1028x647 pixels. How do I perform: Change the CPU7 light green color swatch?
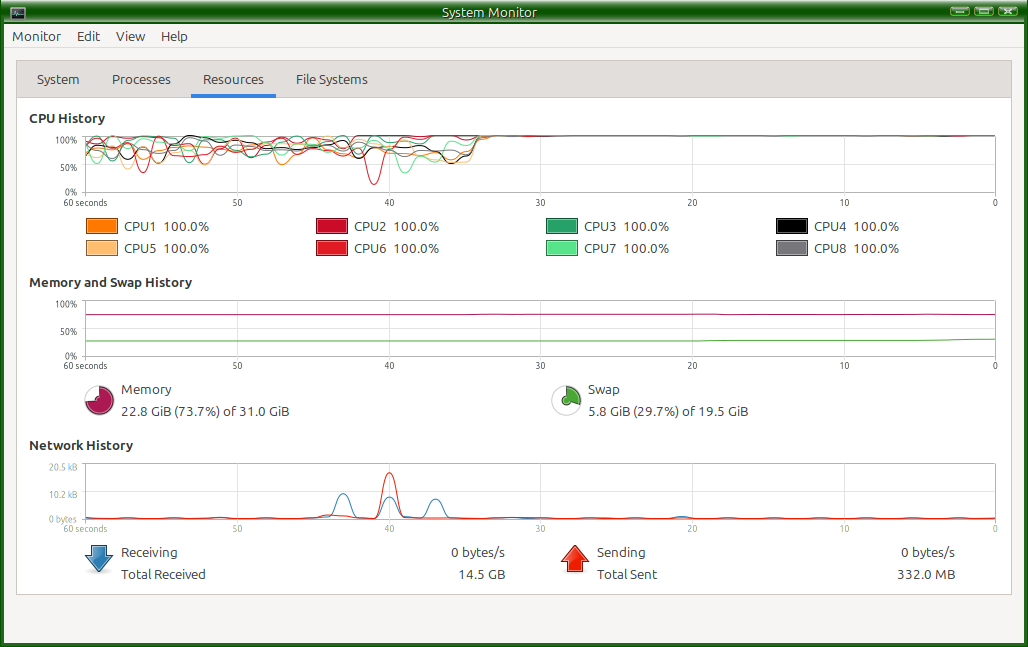click(562, 248)
